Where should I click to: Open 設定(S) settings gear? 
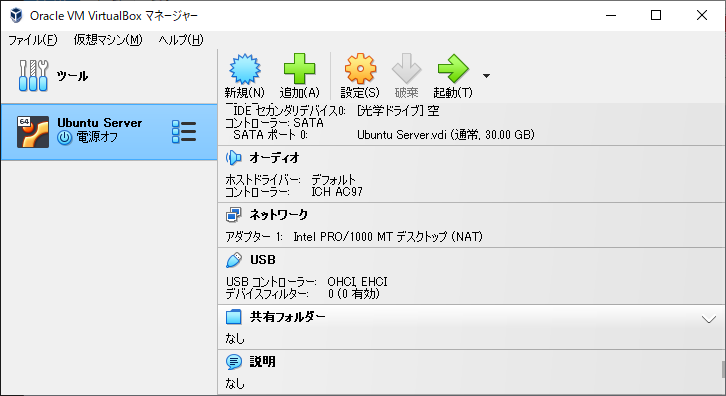click(360, 69)
